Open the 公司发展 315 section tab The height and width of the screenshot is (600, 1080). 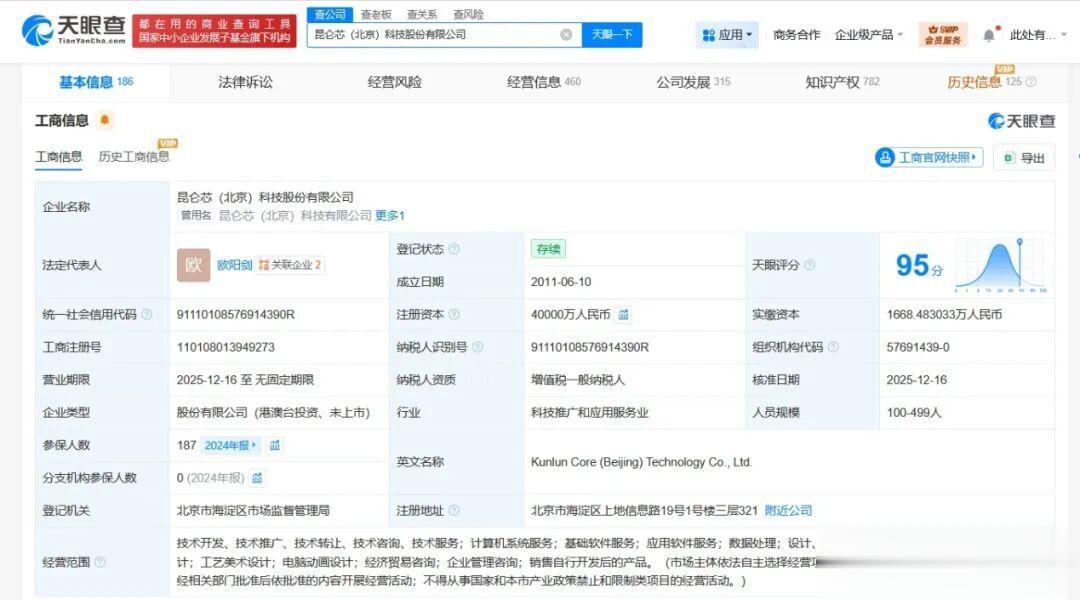click(x=693, y=83)
